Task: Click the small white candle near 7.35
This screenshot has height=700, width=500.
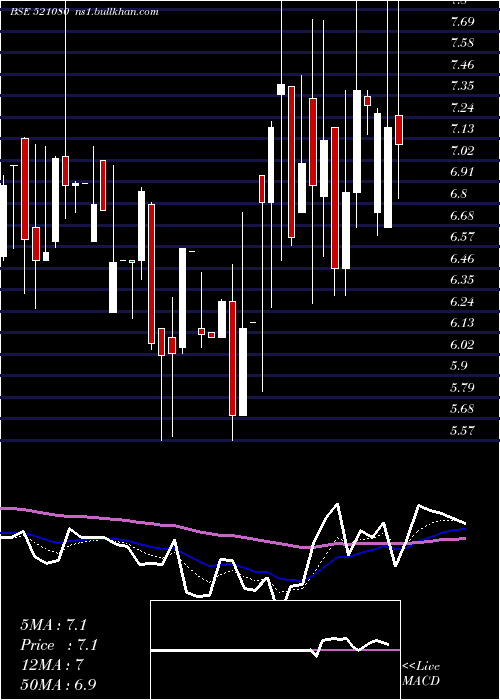Action: coord(281,89)
